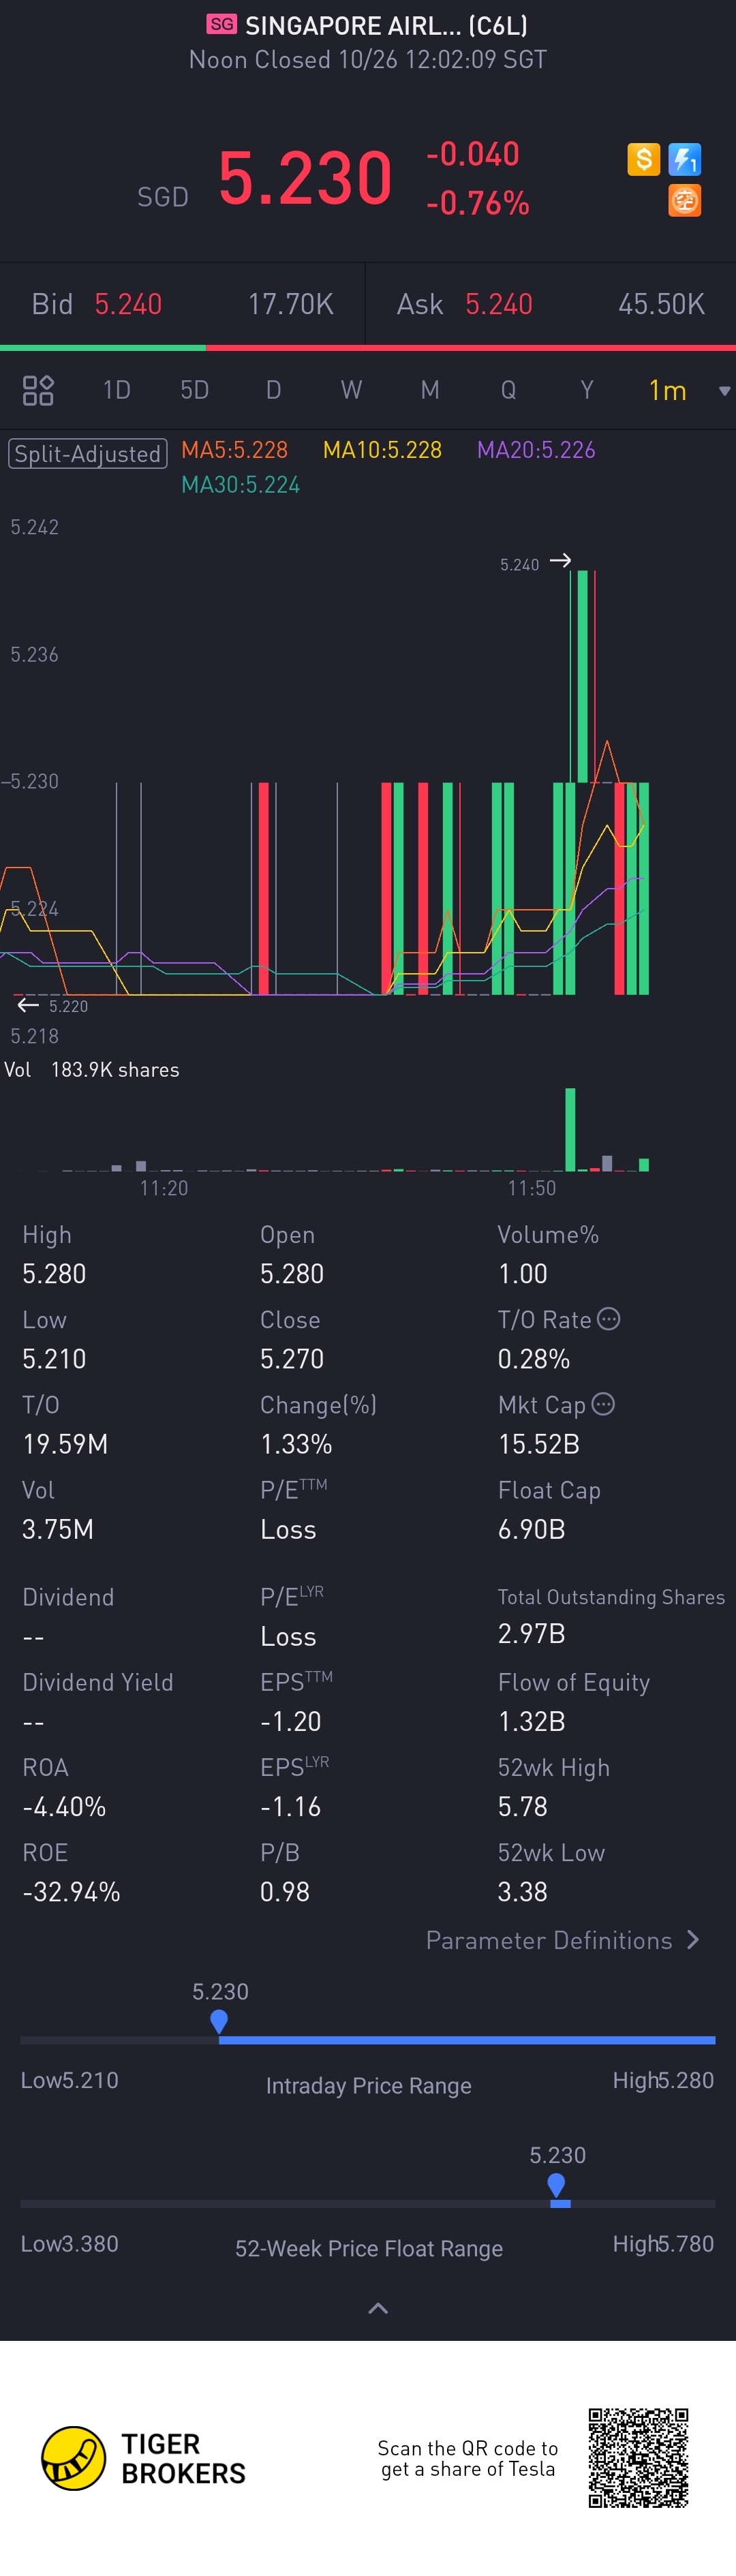Tap the MA10:5.228 indicator label

tap(382, 450)
